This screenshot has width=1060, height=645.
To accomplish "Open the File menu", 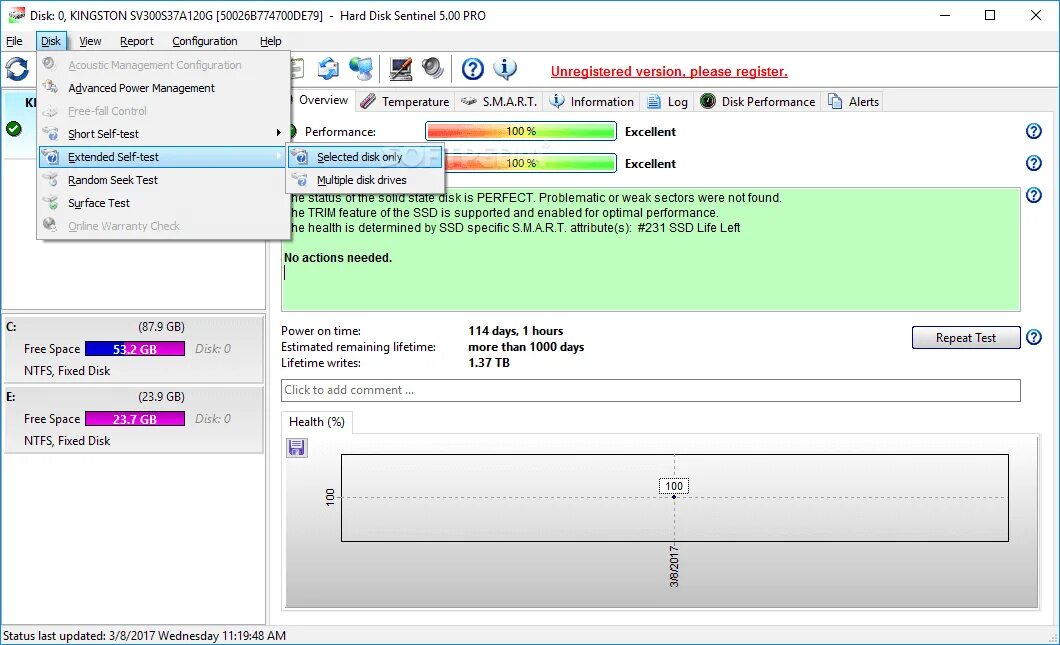I will (x=14, y=41).
